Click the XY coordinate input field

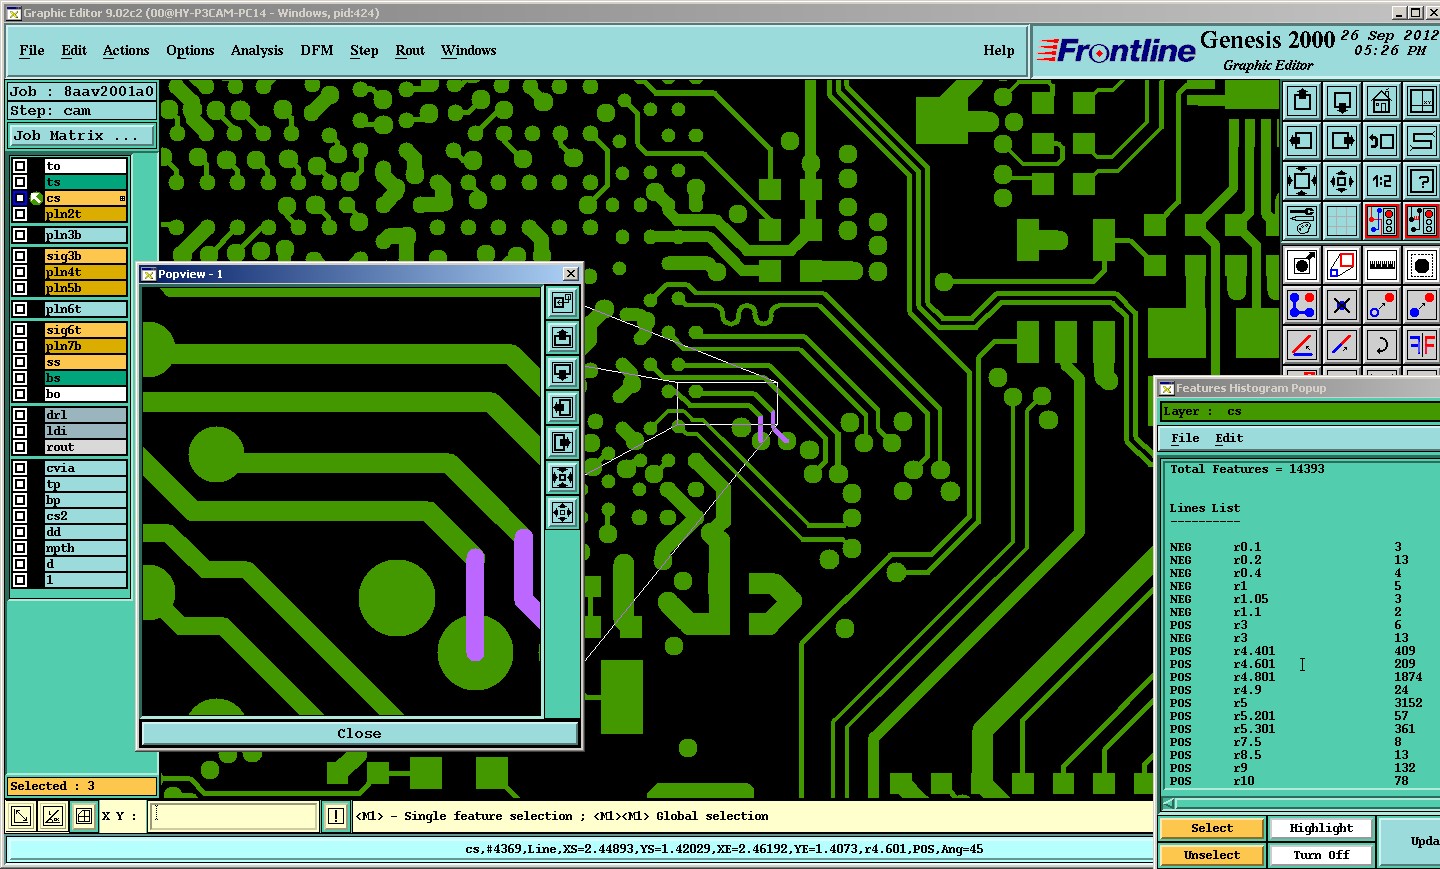point(234,816)
